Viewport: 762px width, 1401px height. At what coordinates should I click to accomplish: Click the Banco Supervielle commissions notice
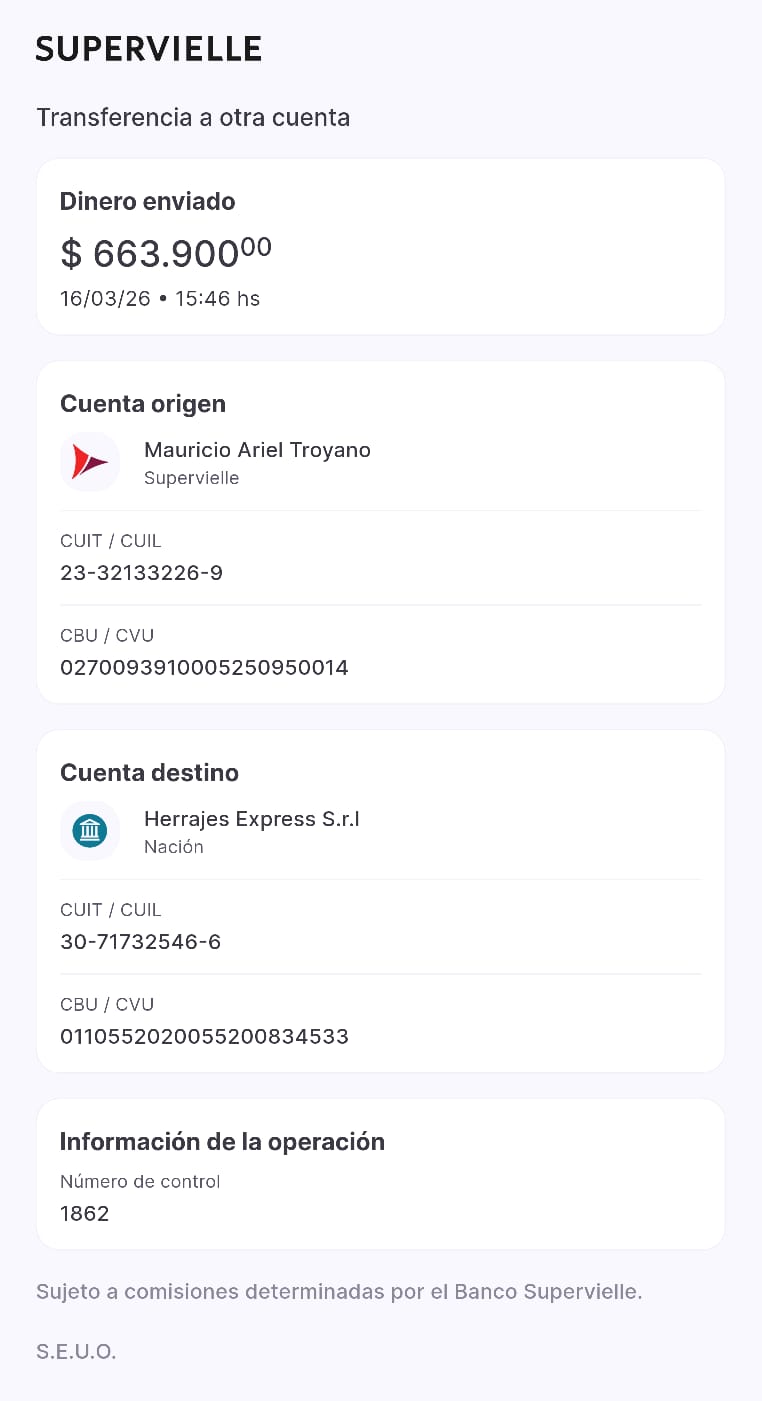[x=339, y=1291]
